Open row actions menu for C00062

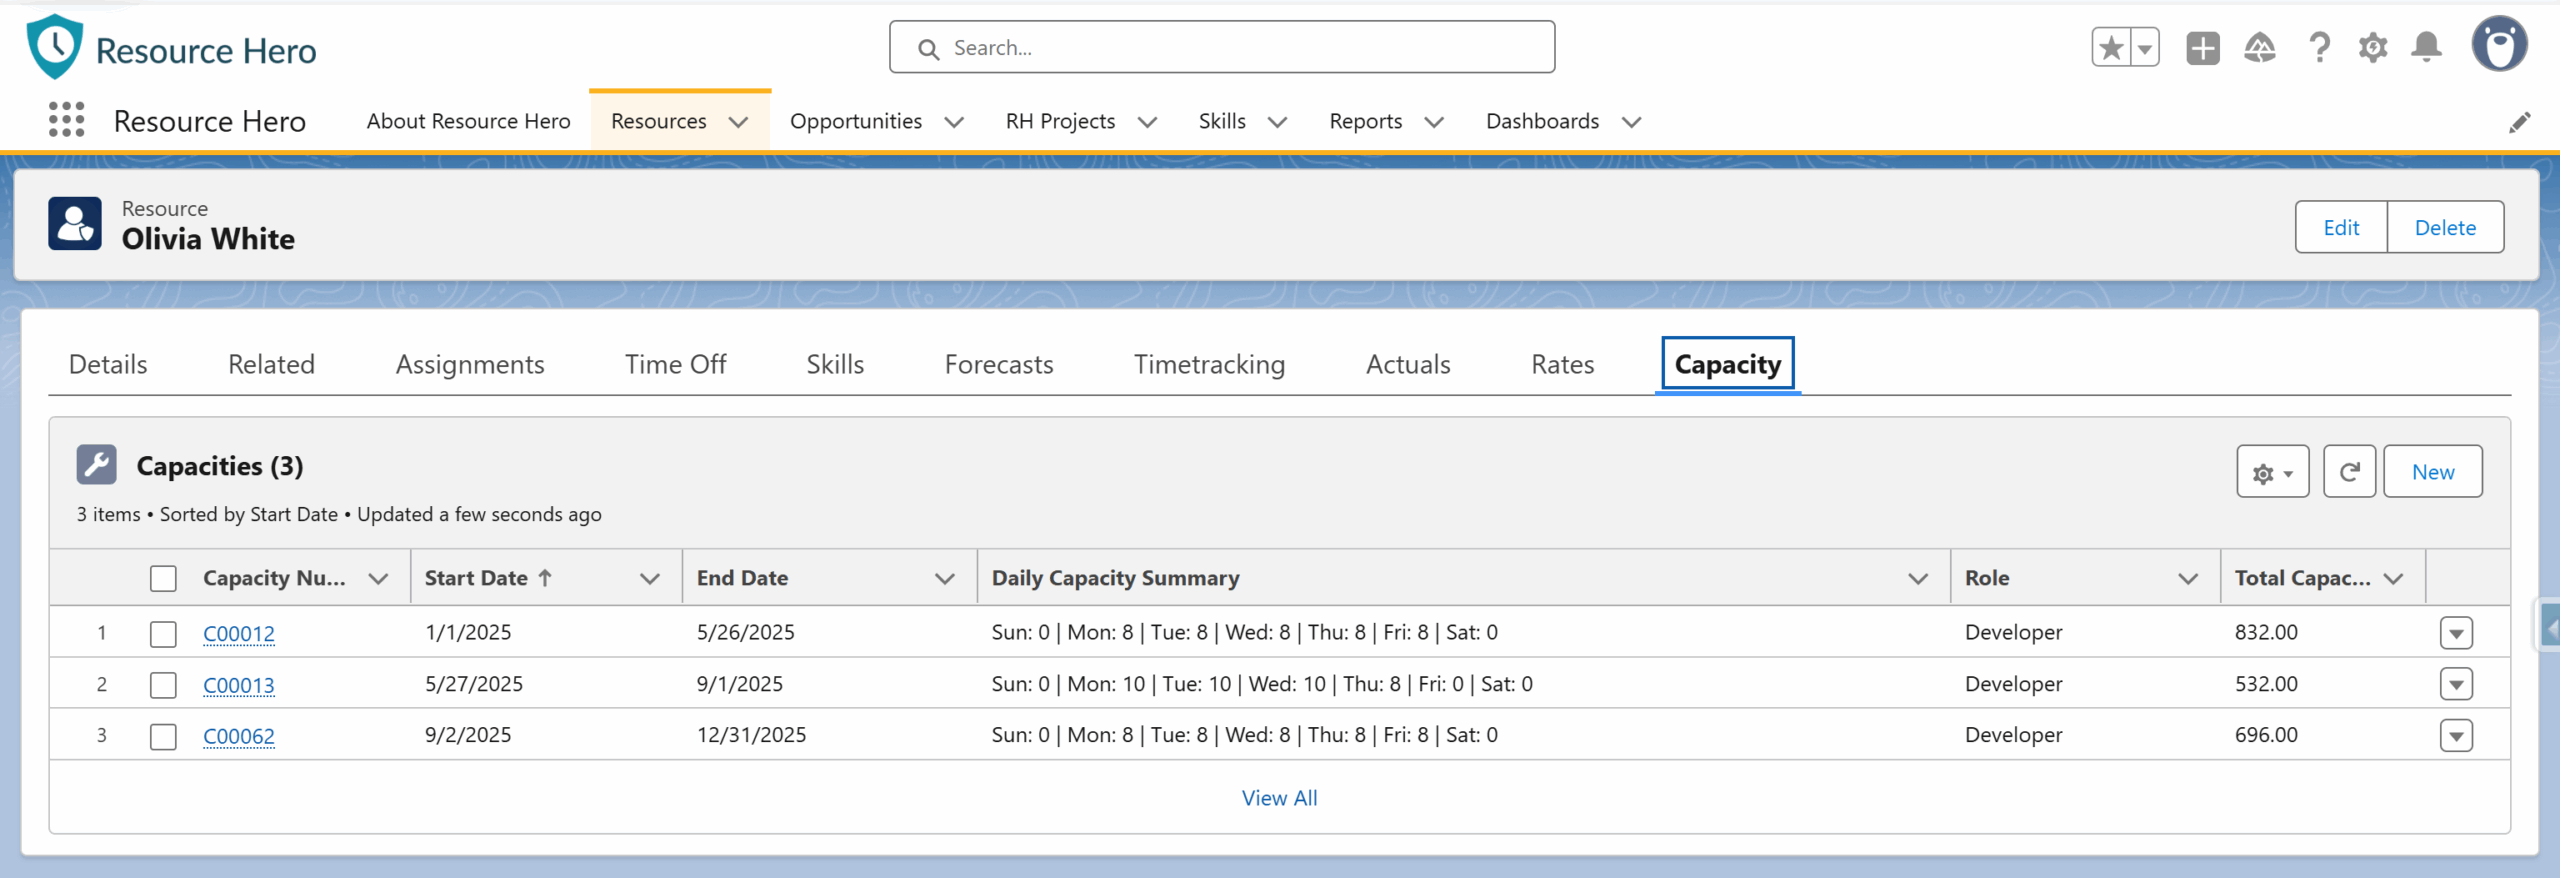[x=2456, y=736]
